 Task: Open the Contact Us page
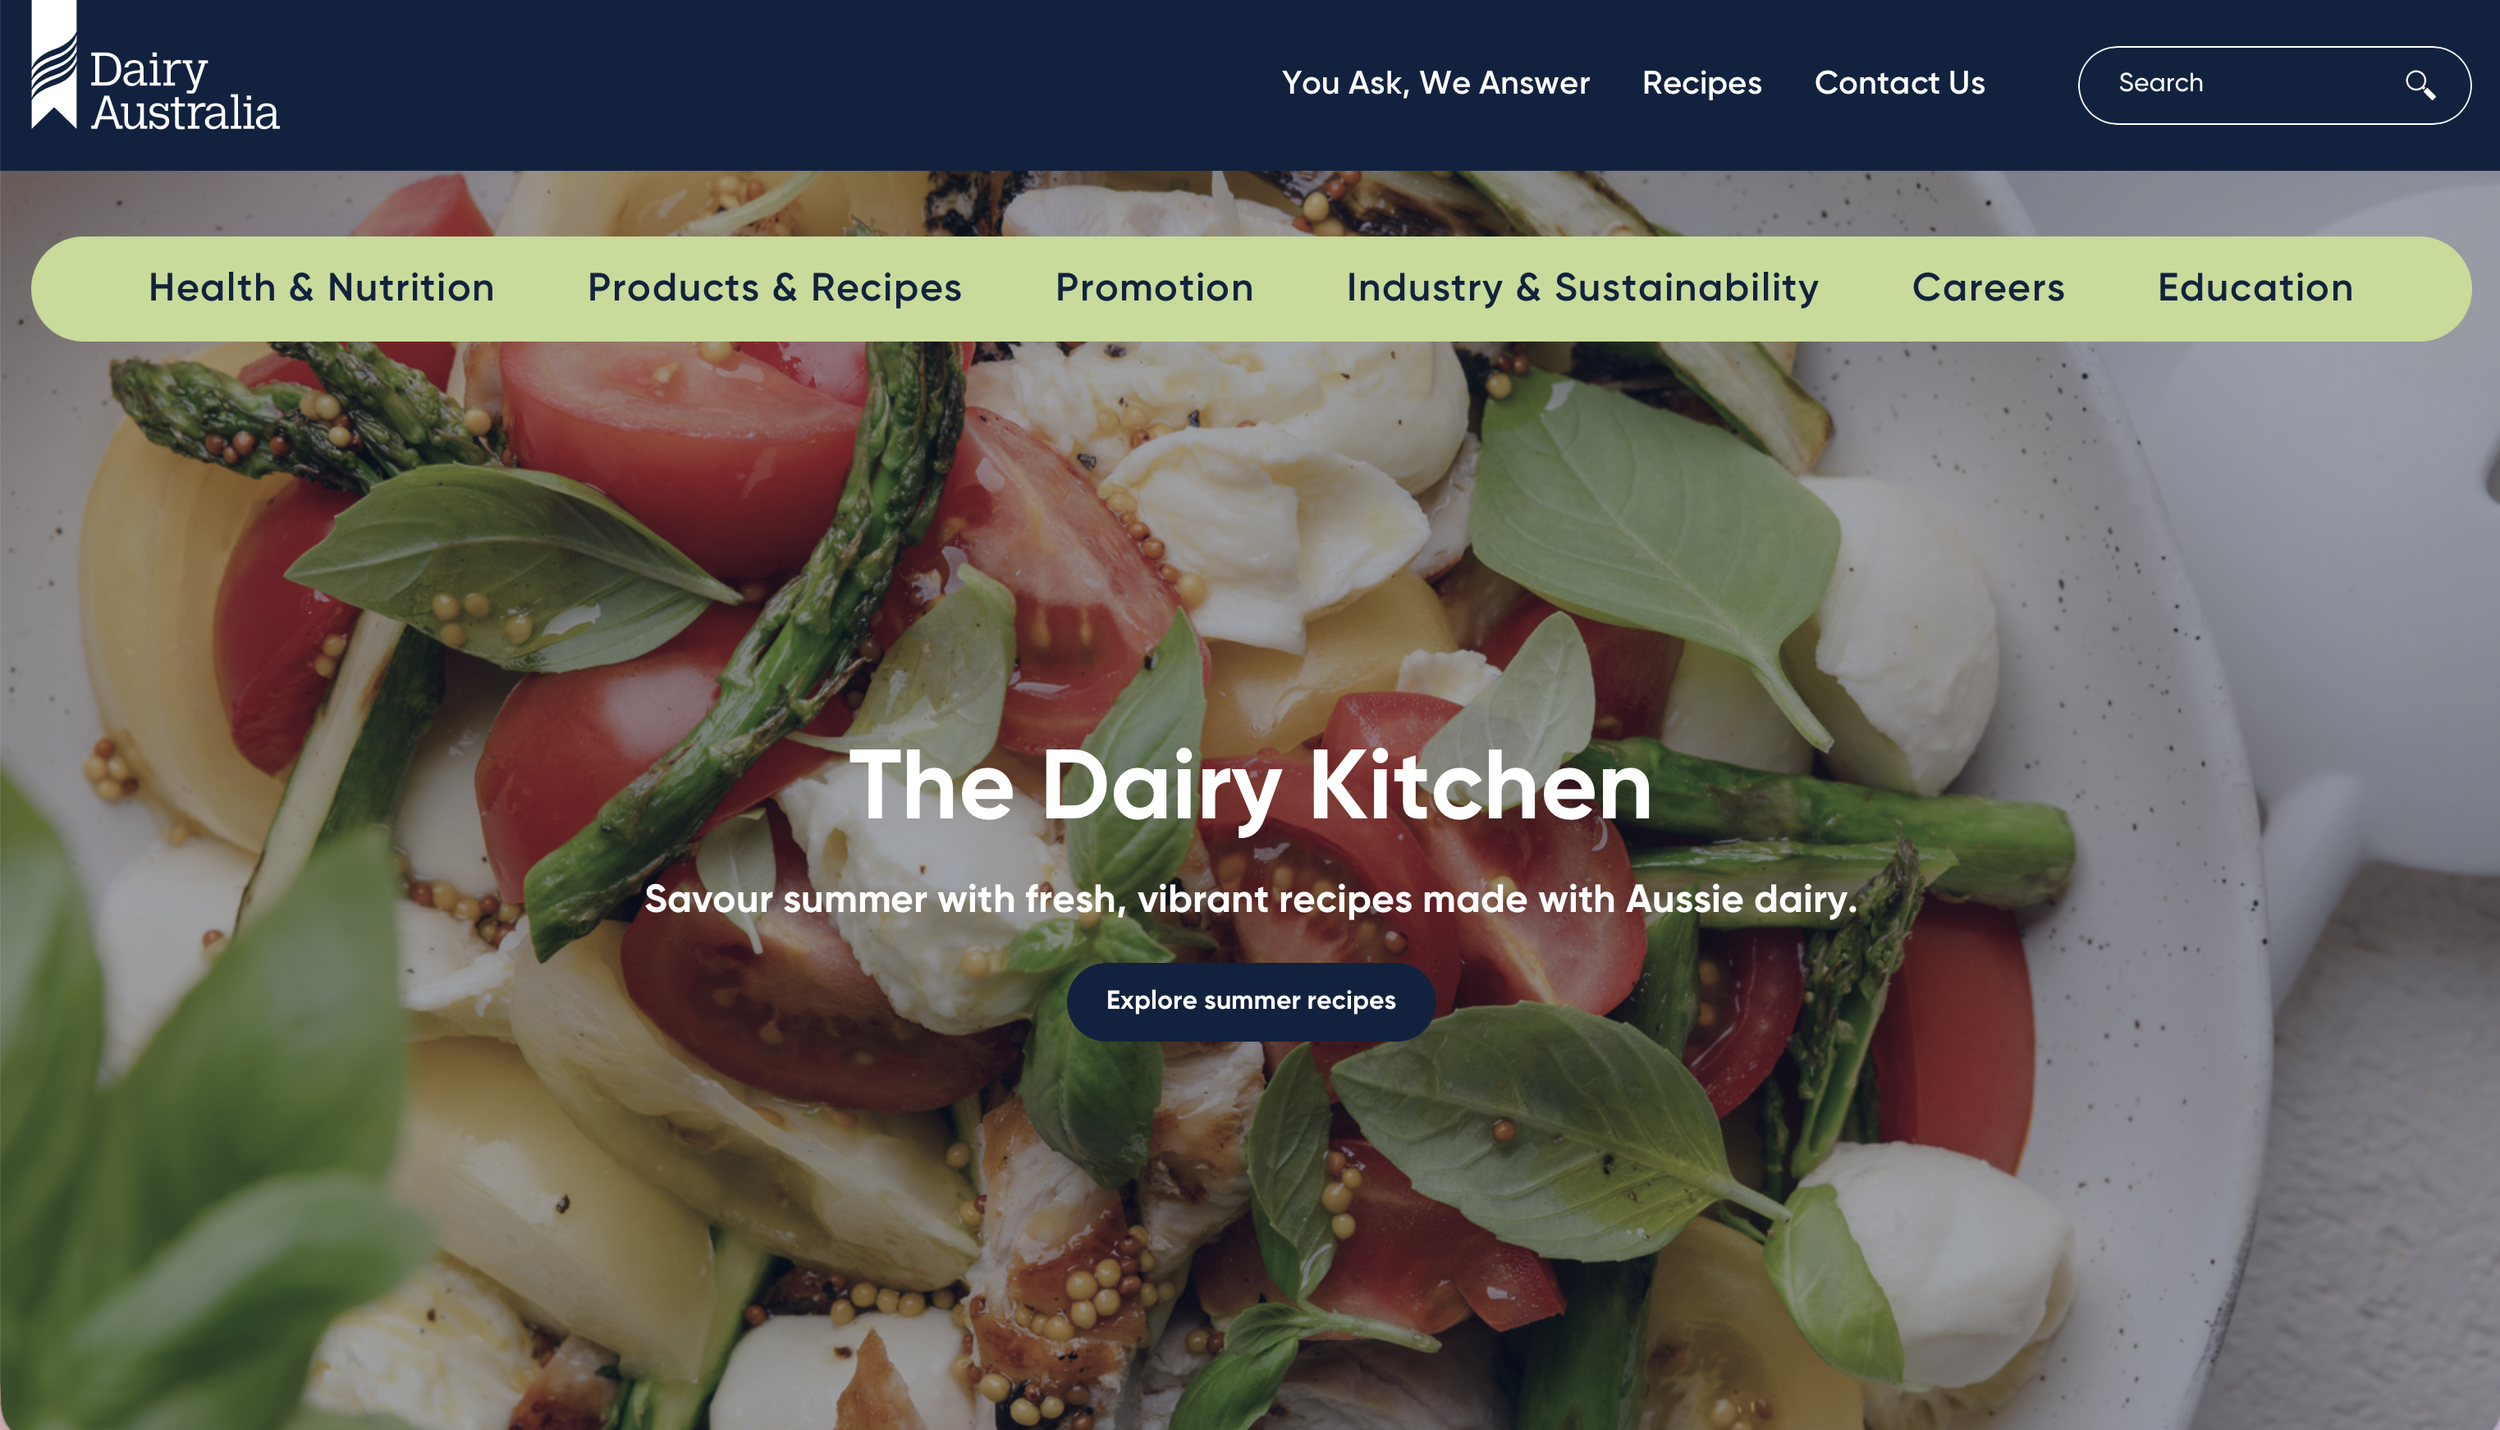(x=1899, y=83)
